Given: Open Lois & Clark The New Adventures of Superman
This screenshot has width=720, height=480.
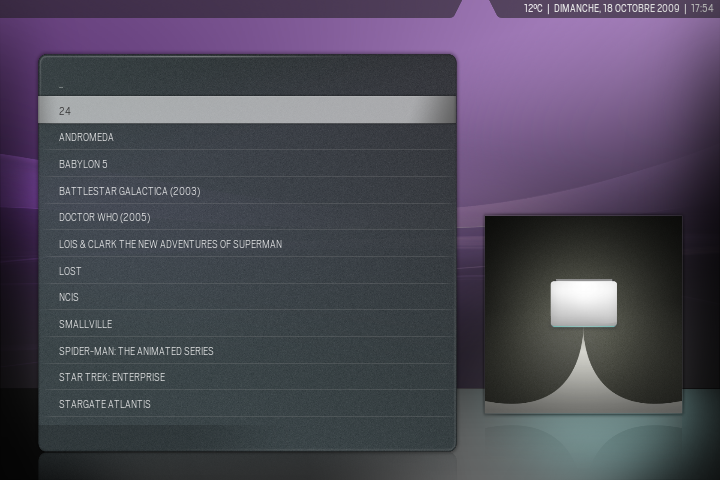Looking at the screenshot, I should tap(247, 244).
